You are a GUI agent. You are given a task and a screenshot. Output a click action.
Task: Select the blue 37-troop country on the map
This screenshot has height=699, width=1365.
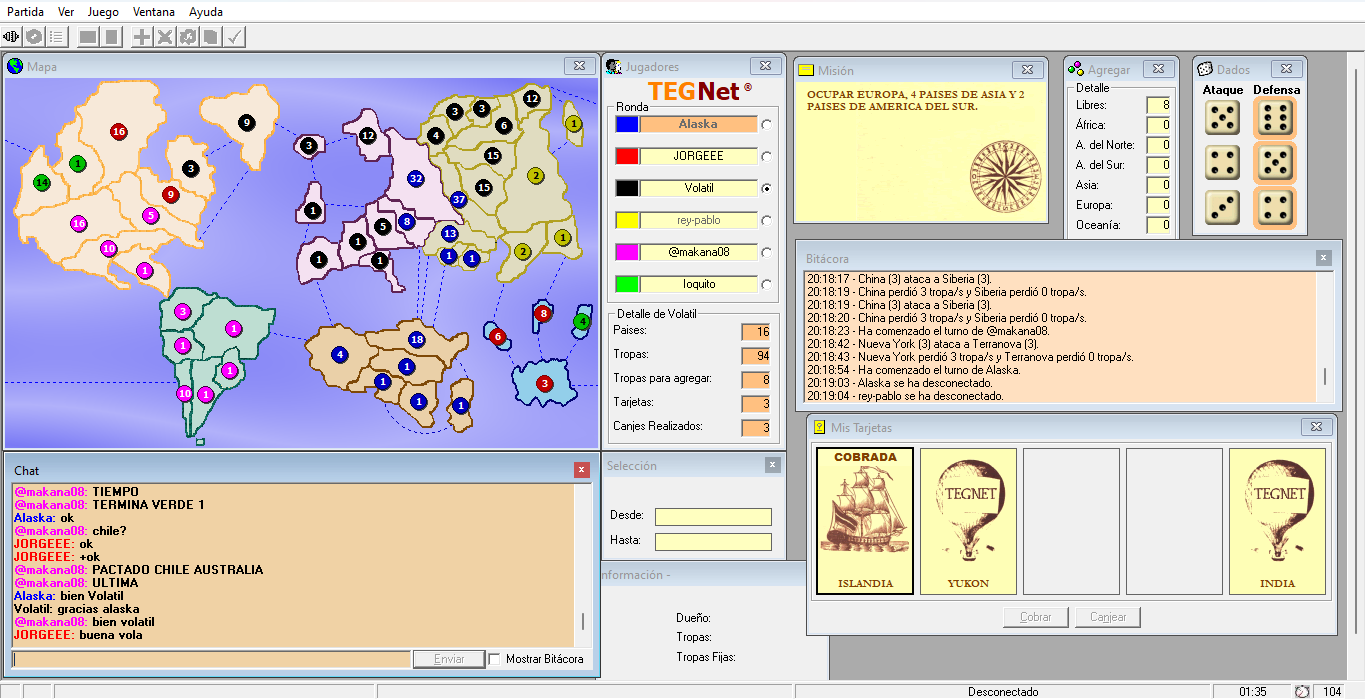coord(459,199)
